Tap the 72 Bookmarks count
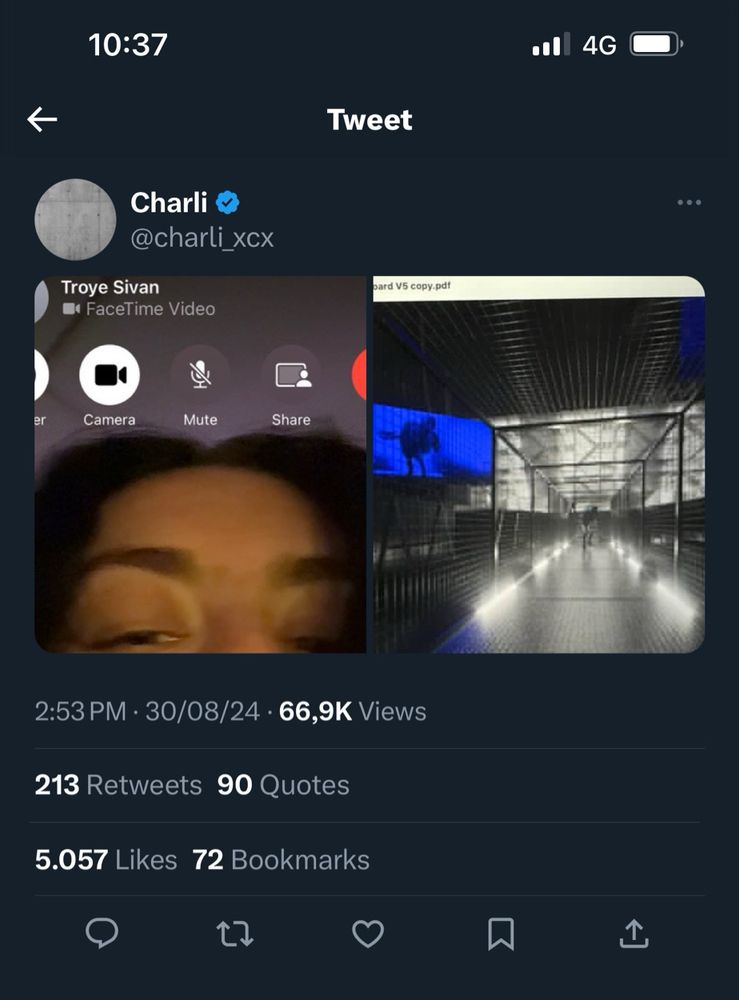The image size is (739, 1000). pos(281,860)
